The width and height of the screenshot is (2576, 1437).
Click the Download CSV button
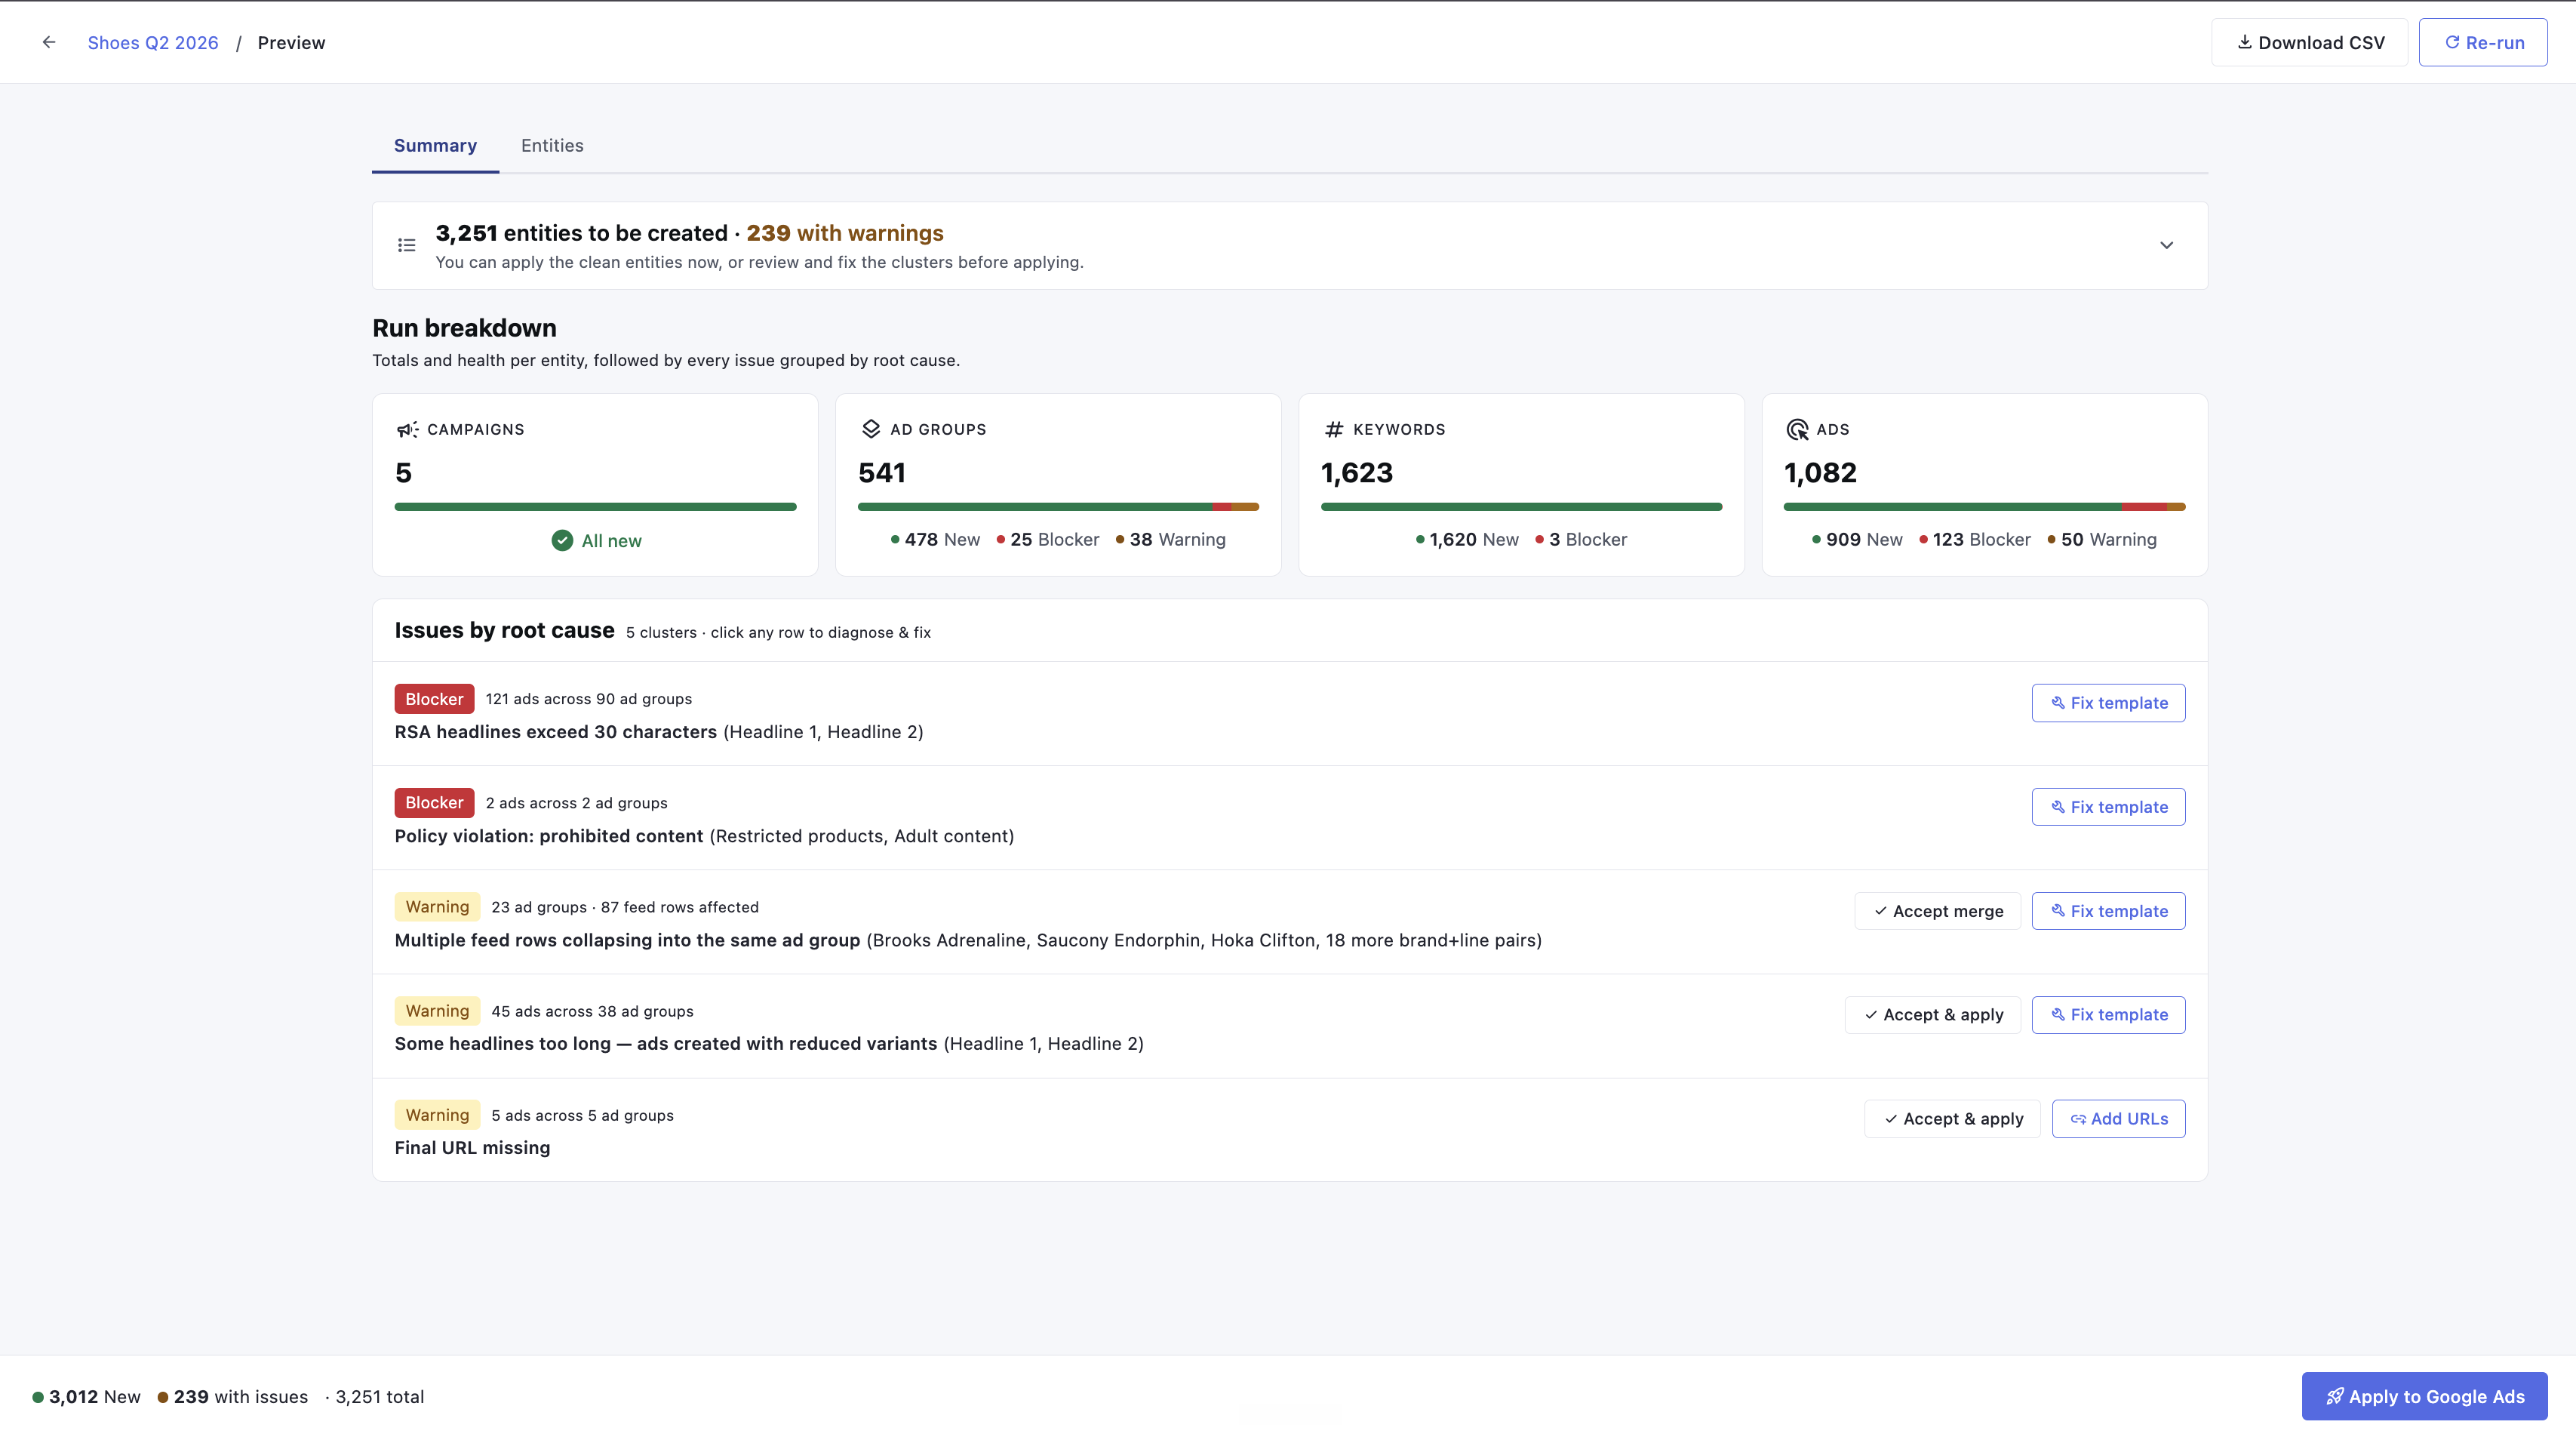coord(2309,42)
